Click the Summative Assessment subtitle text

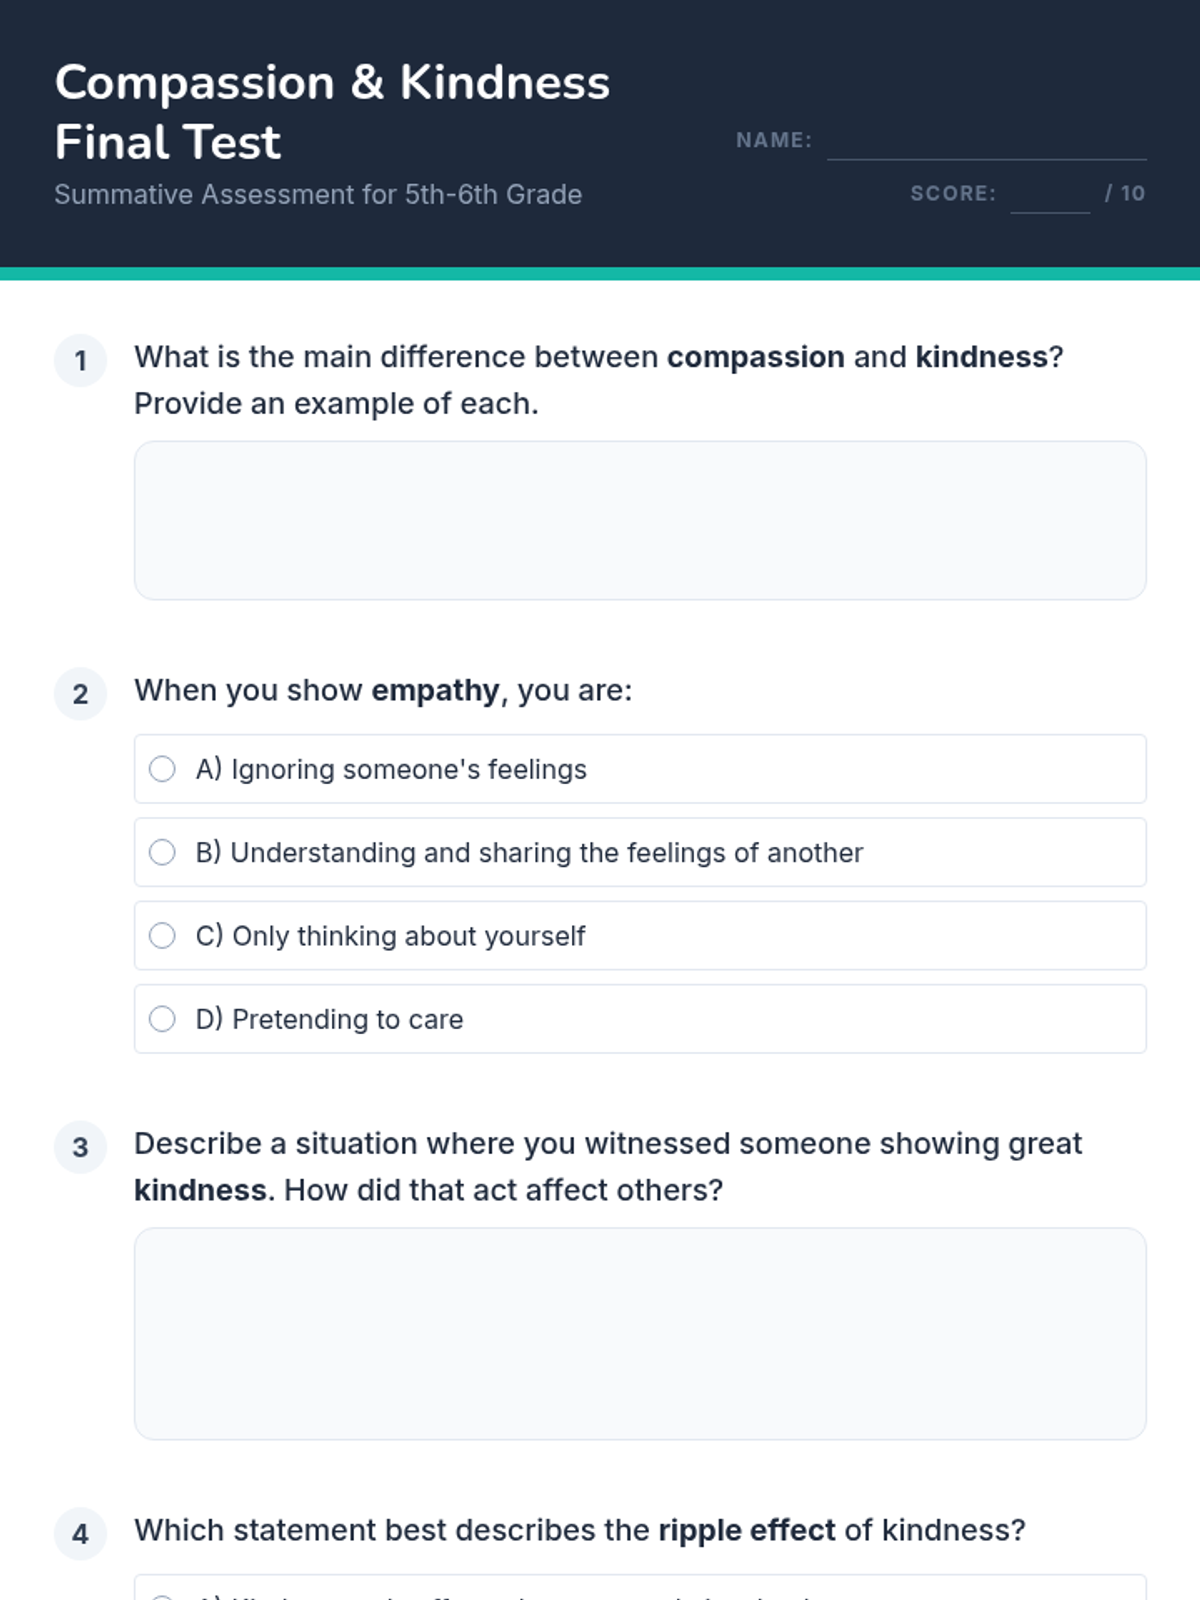(x=318, y=194)
